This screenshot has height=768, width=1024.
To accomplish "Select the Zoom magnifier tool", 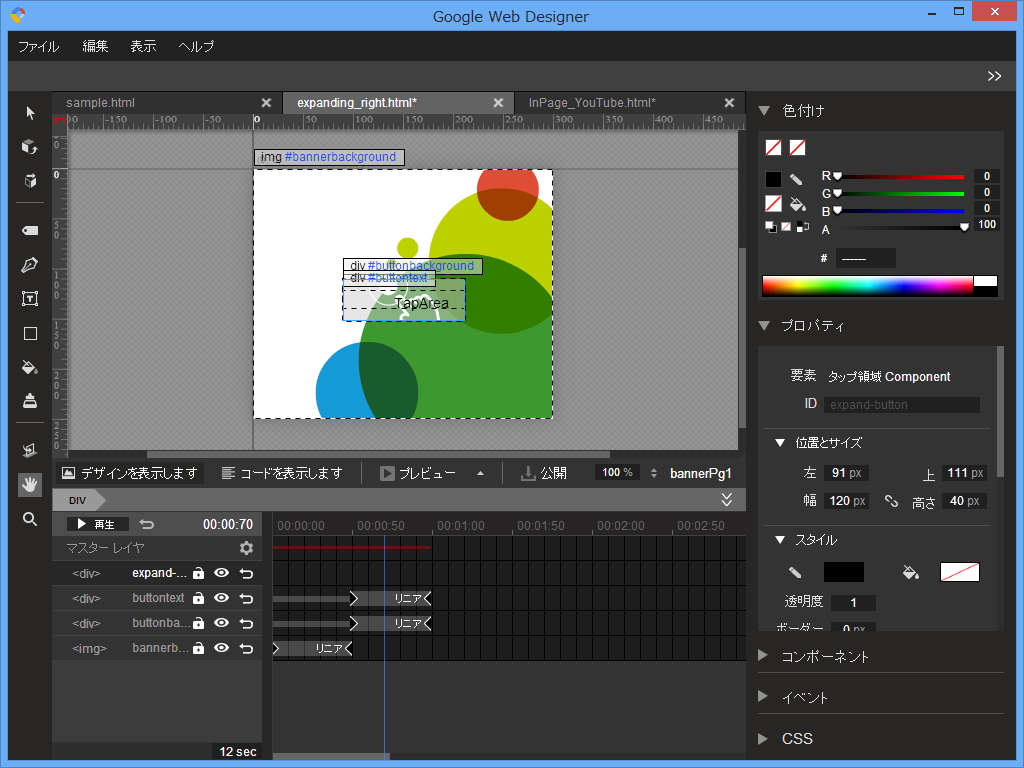I will [x=30, y=519].
